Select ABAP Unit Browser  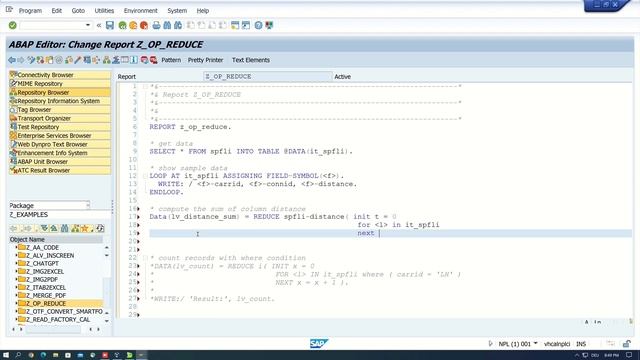coord(60,162)
